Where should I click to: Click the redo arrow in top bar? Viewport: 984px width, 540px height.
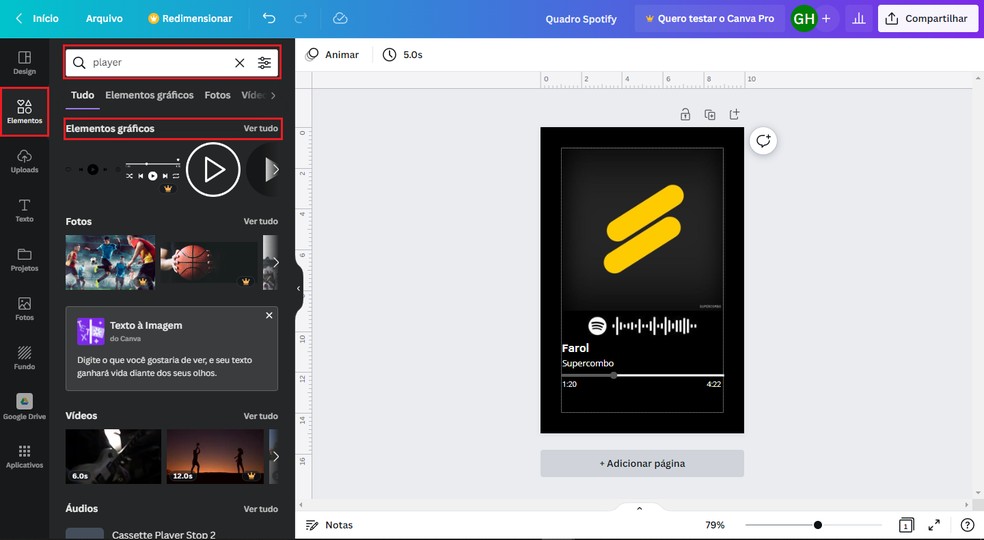click(301, 19)
